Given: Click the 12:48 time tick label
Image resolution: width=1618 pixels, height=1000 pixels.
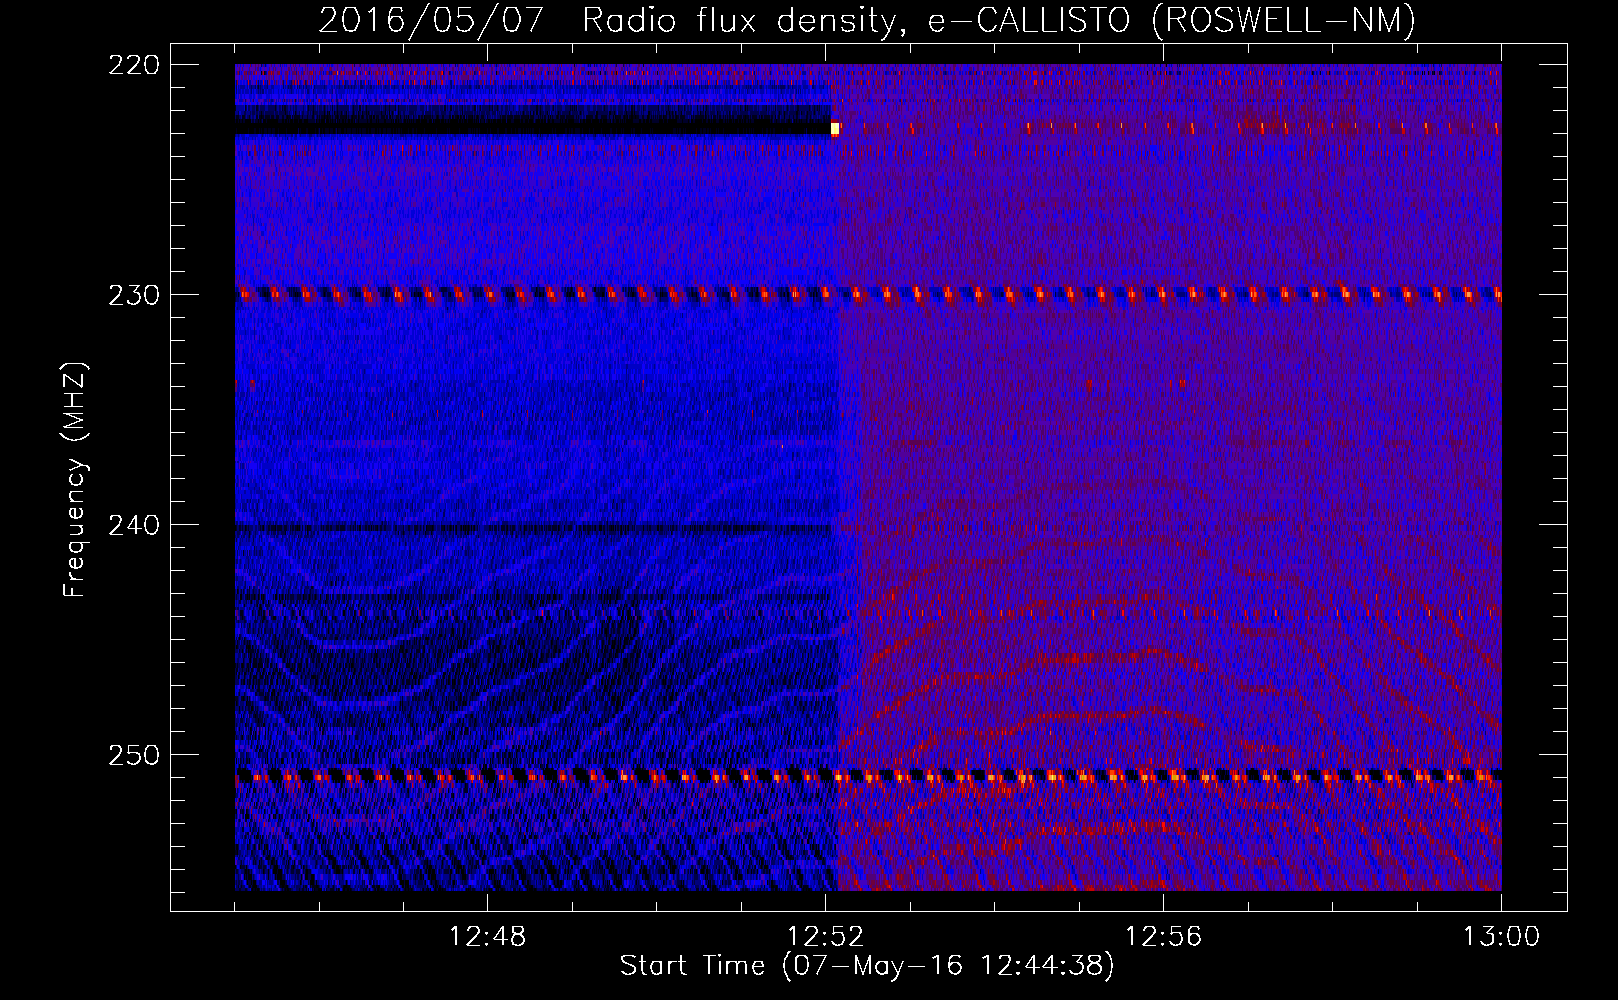Looking at the screenshot, I should [487, 937].
